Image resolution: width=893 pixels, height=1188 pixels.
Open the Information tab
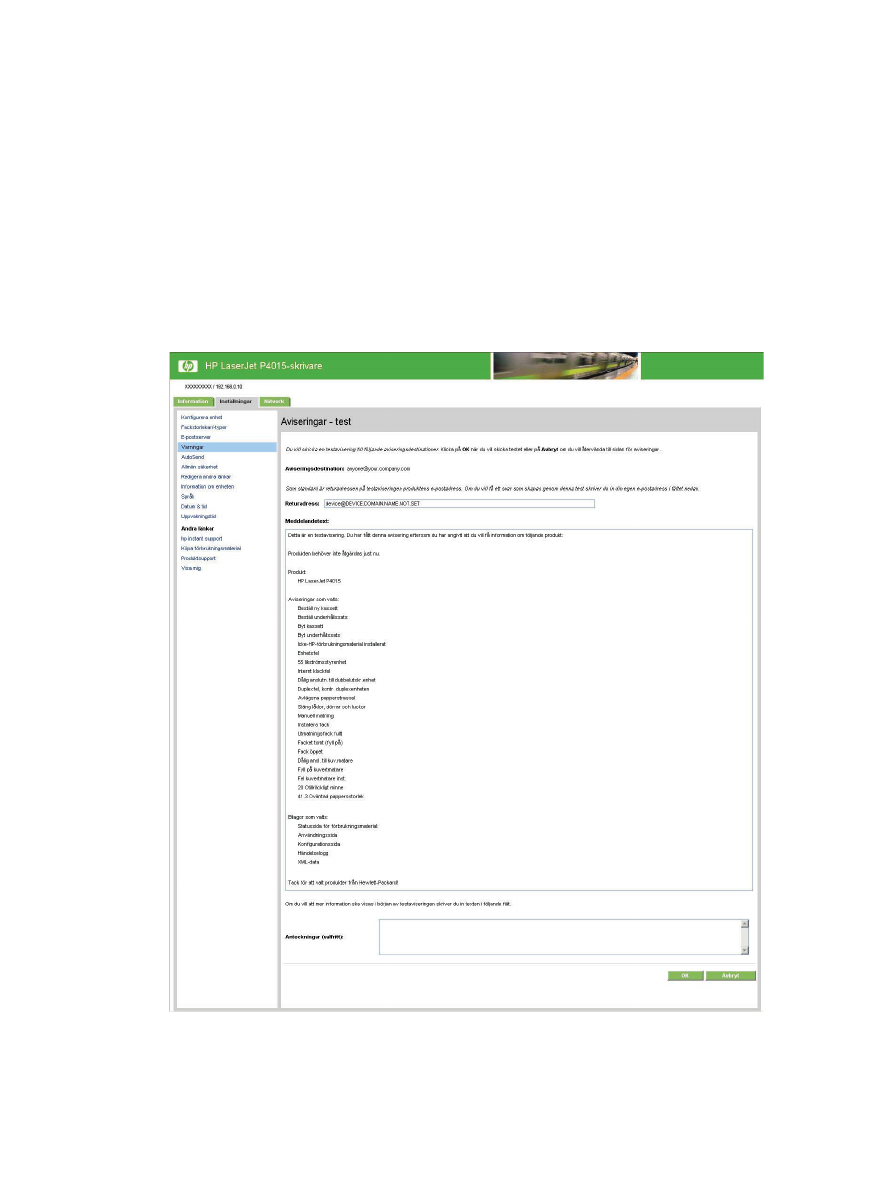(193, 402)
